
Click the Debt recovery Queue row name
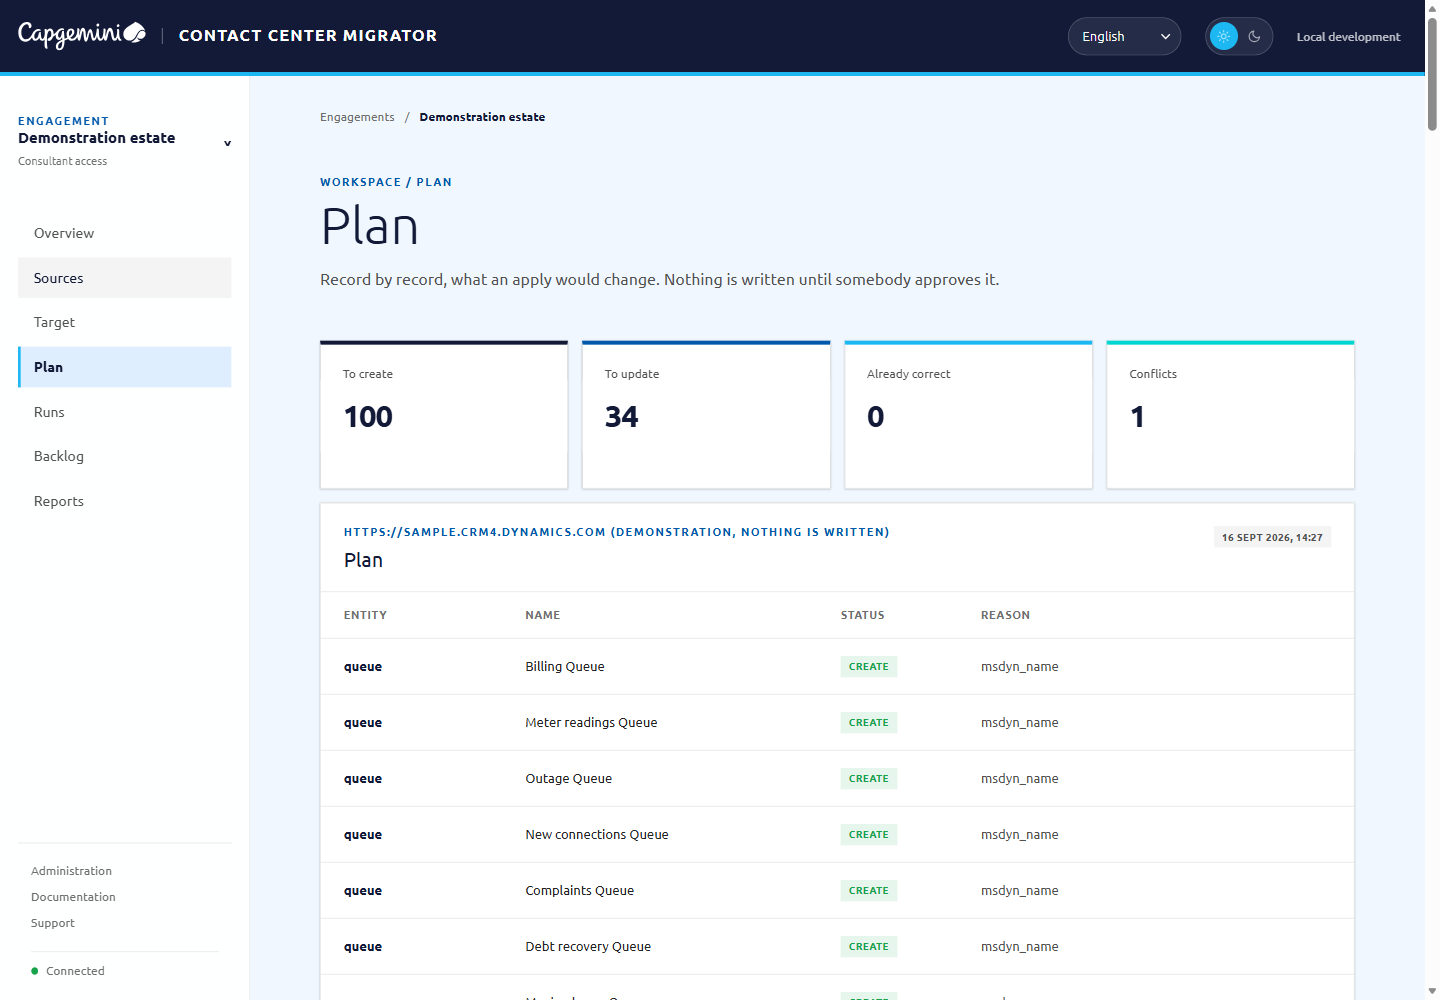588,947
